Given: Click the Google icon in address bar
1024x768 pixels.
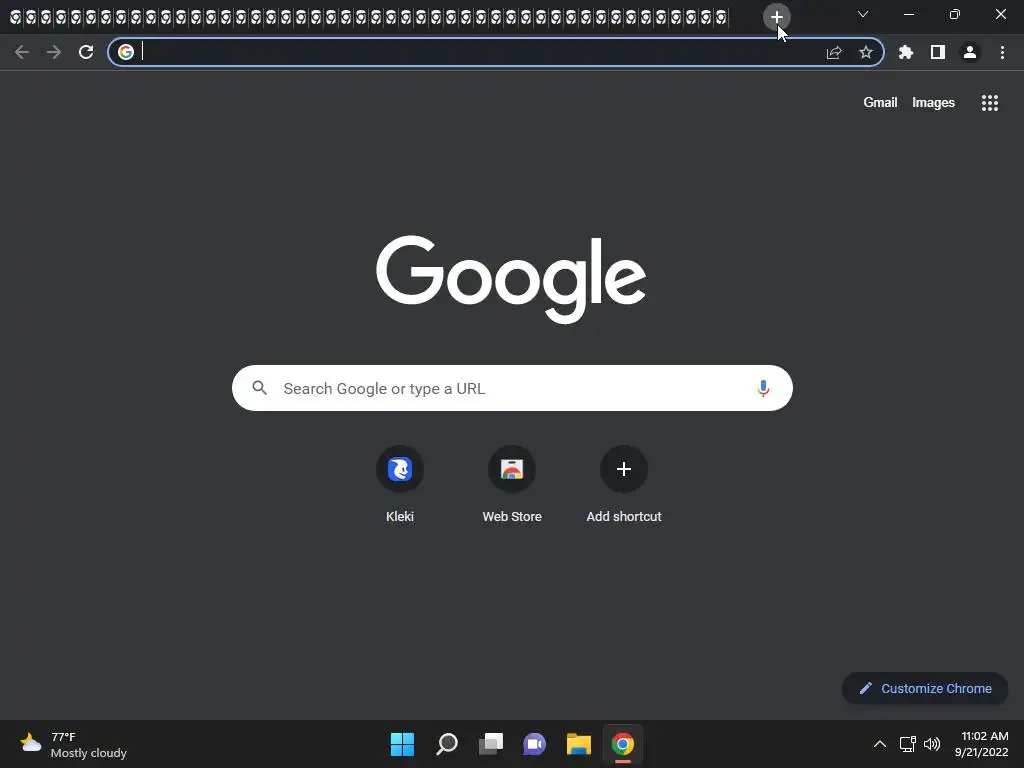Looking at the screenshot, I should coord(126,52).
